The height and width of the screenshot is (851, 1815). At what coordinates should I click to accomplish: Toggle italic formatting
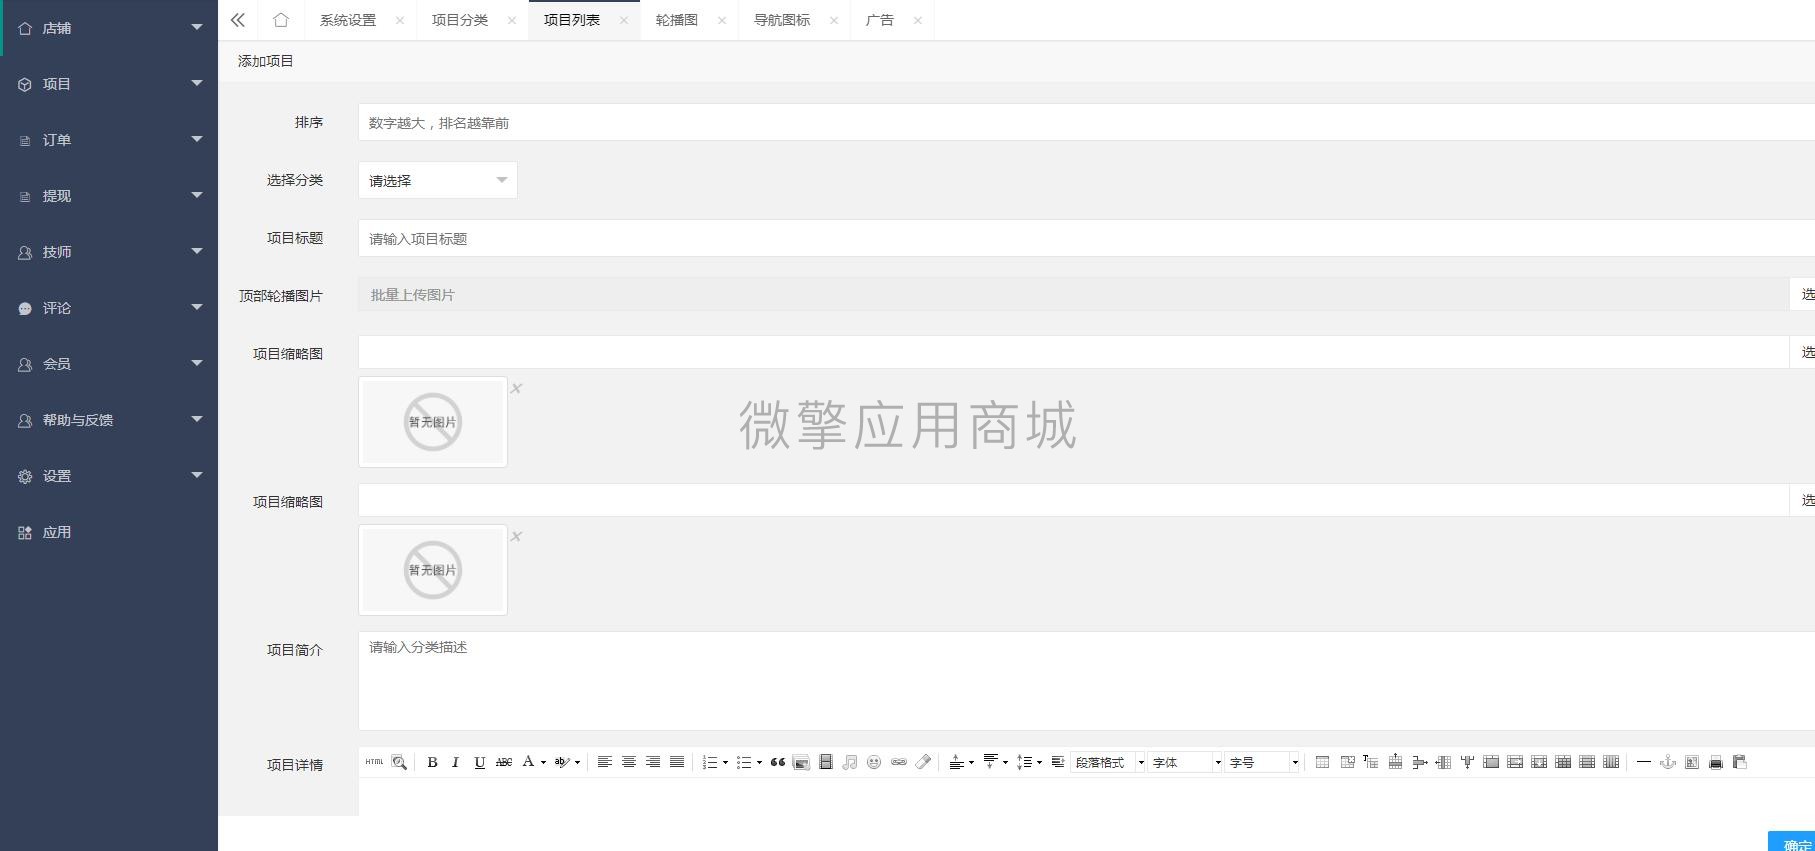(x=456, y=762)
